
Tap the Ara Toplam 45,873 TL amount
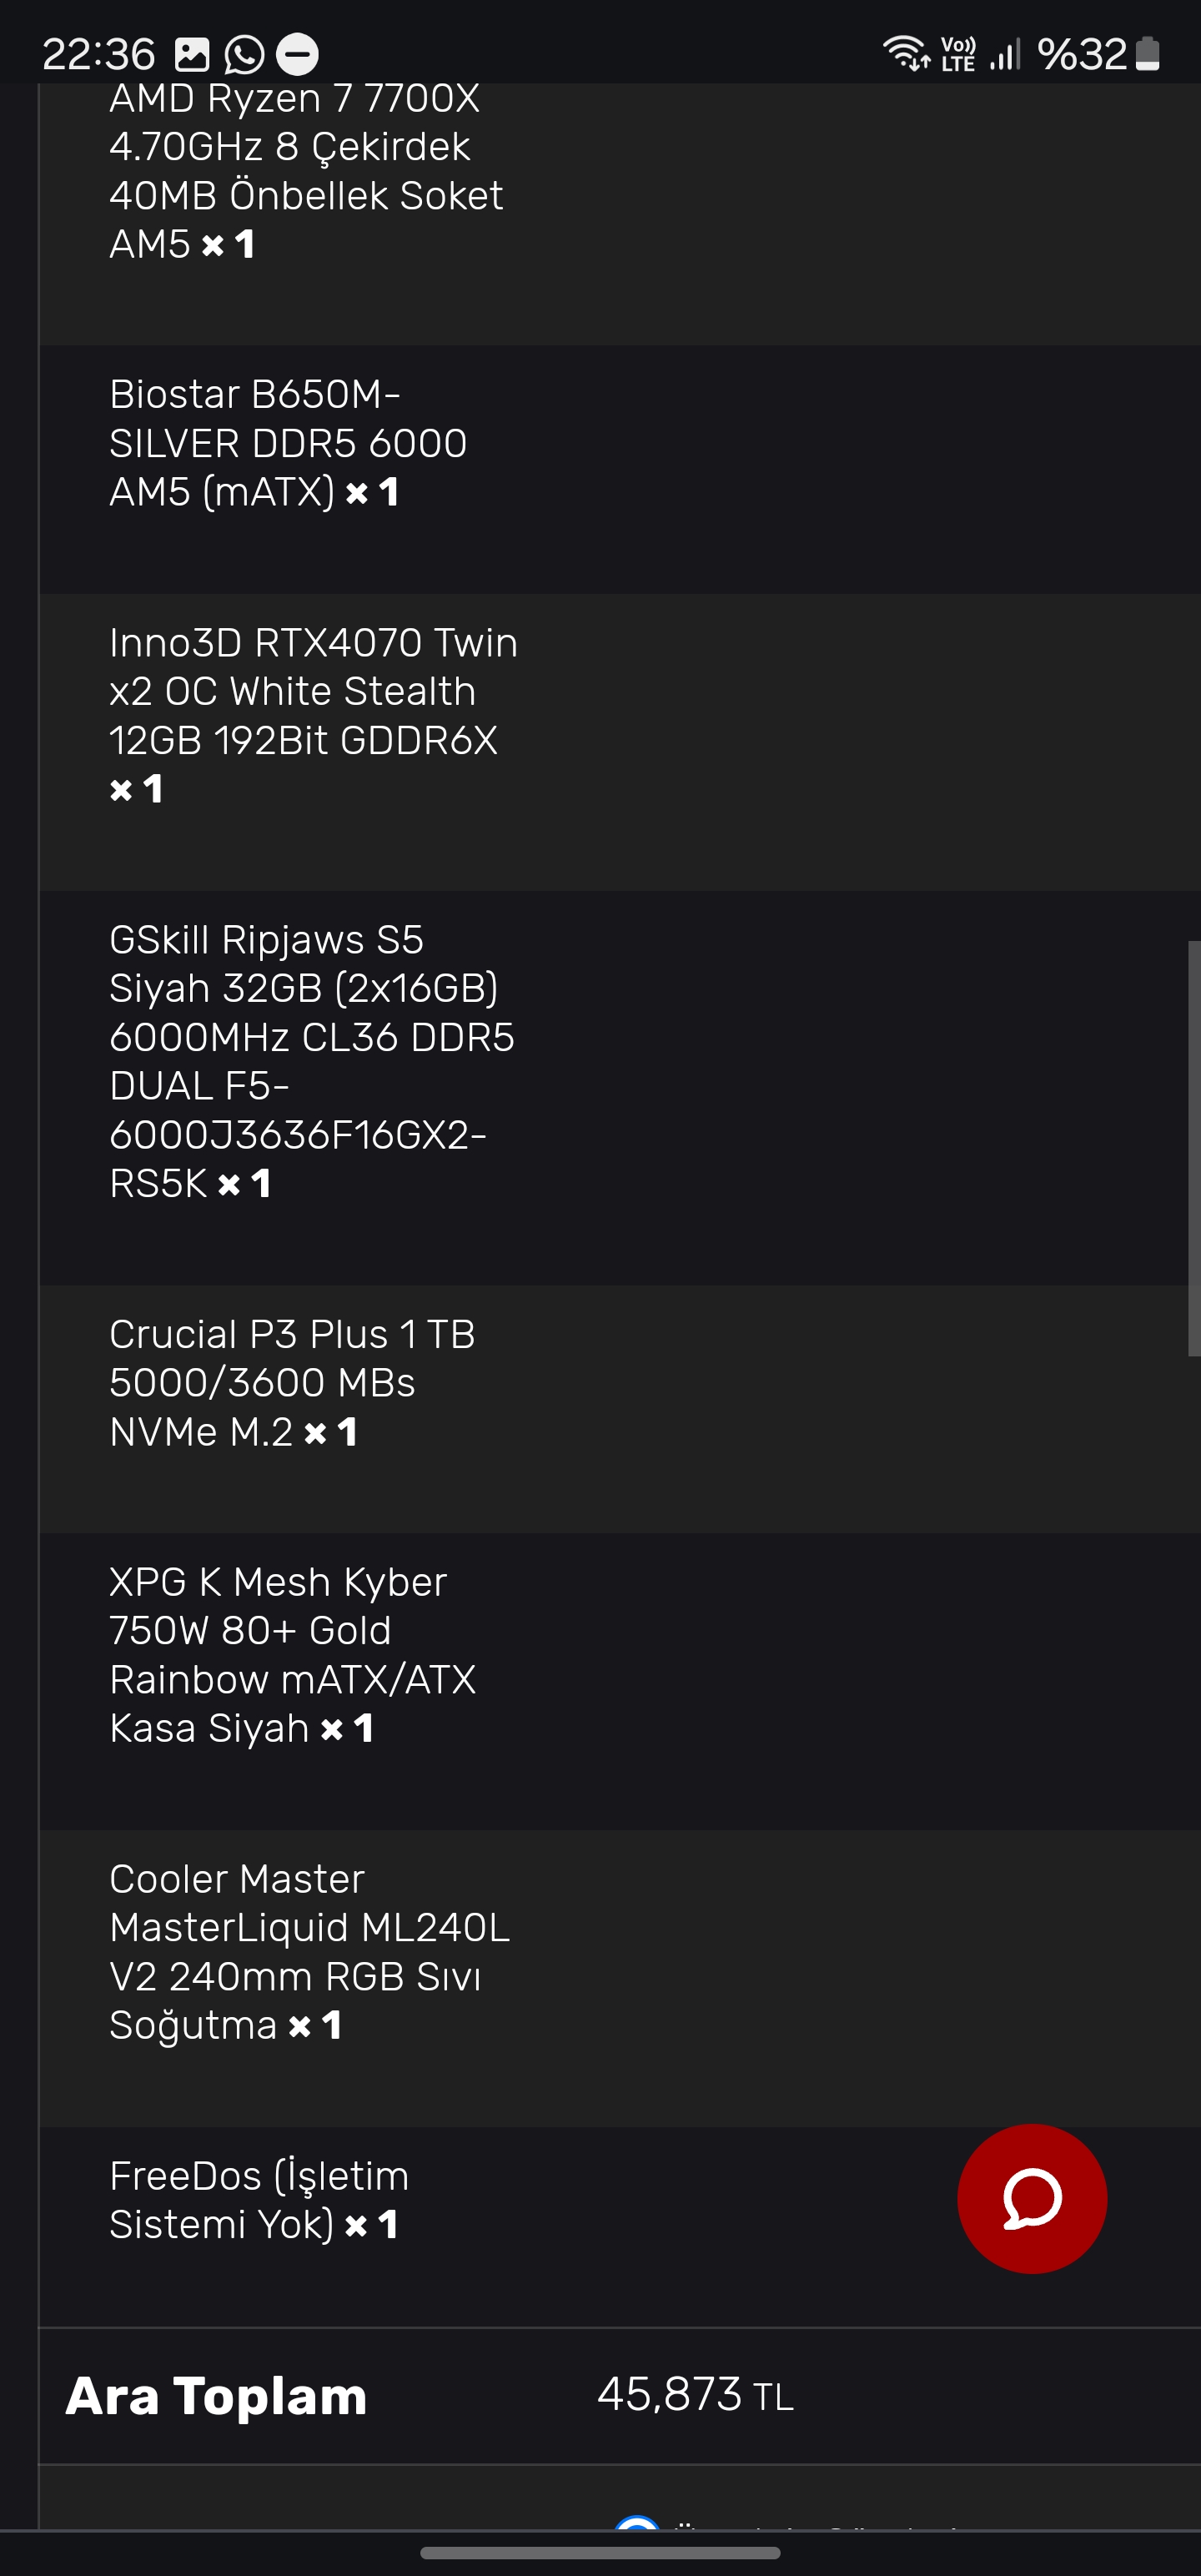click(695, 2395)
